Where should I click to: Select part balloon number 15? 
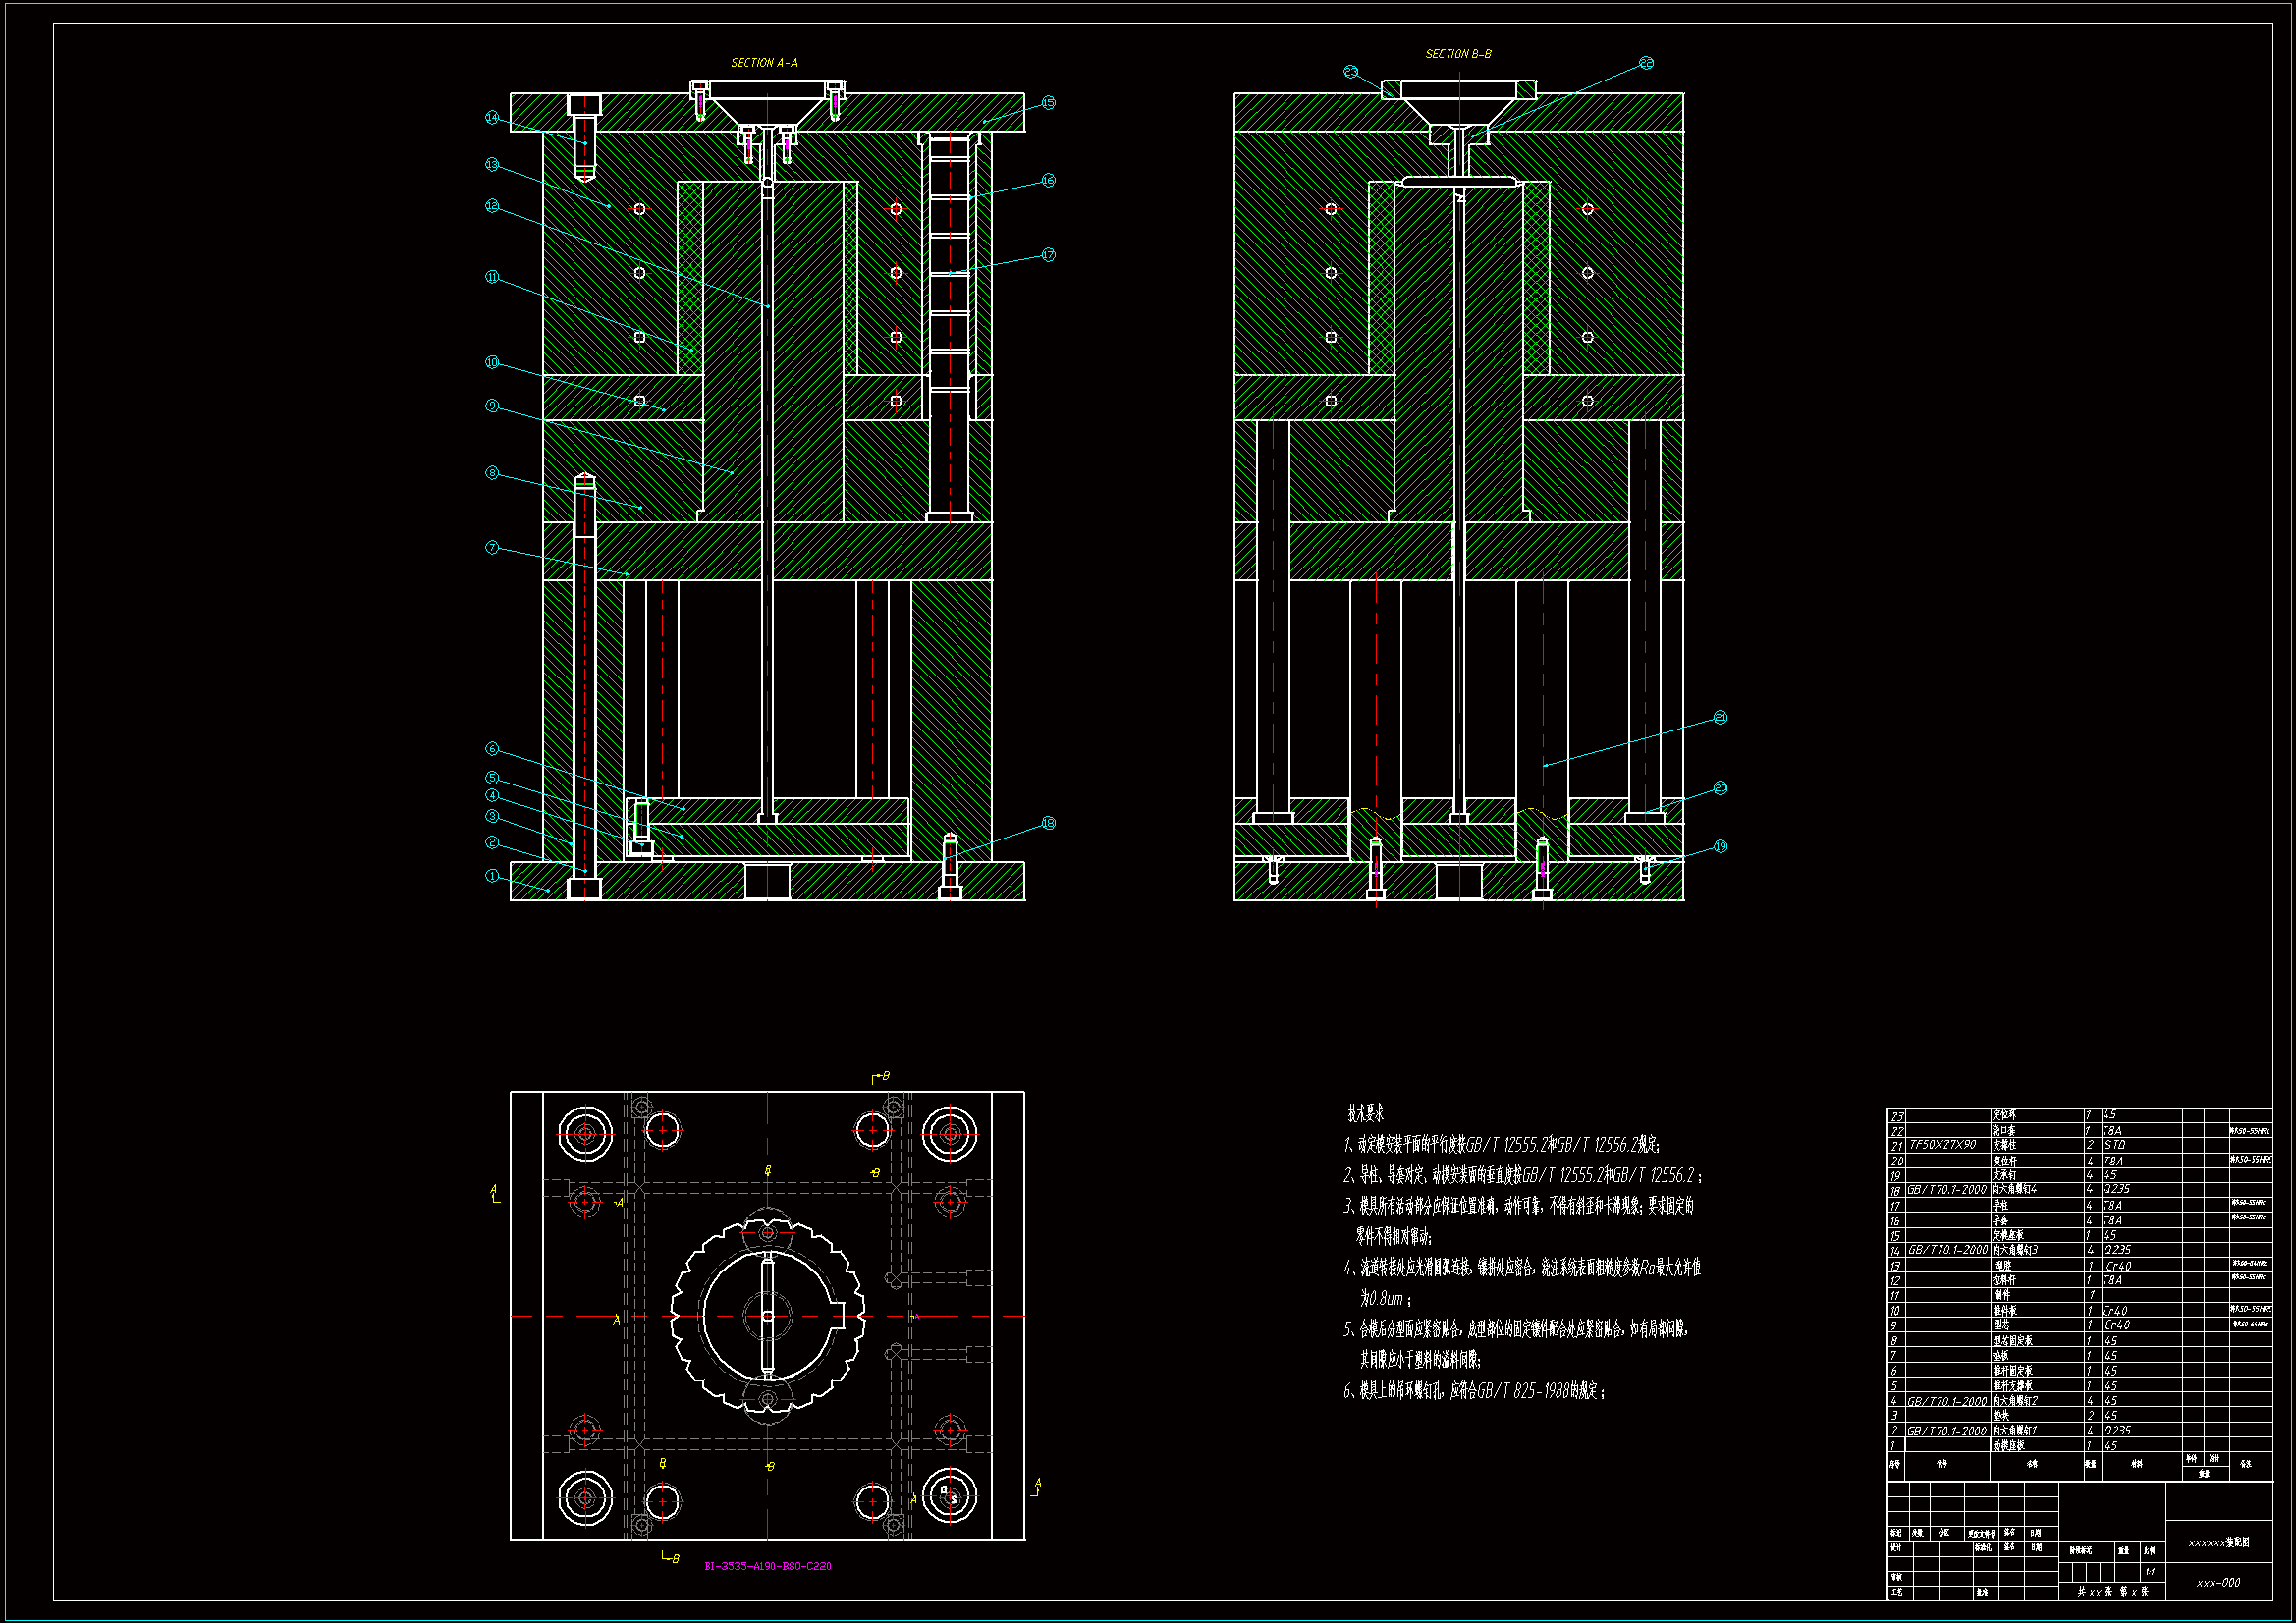1048,103
